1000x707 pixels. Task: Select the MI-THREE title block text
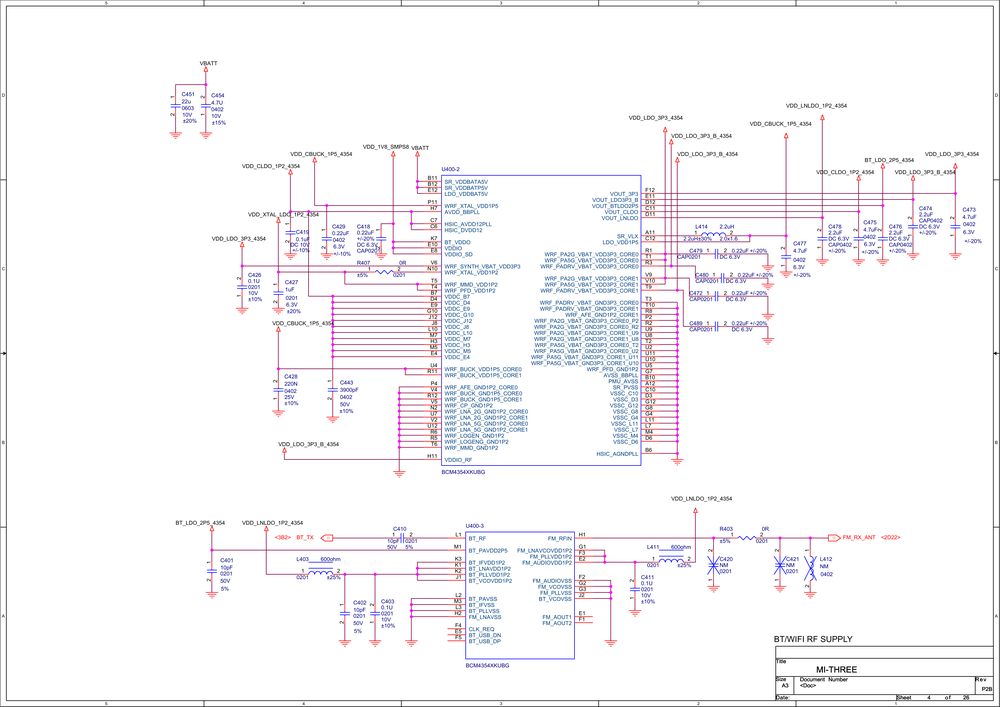837,670
